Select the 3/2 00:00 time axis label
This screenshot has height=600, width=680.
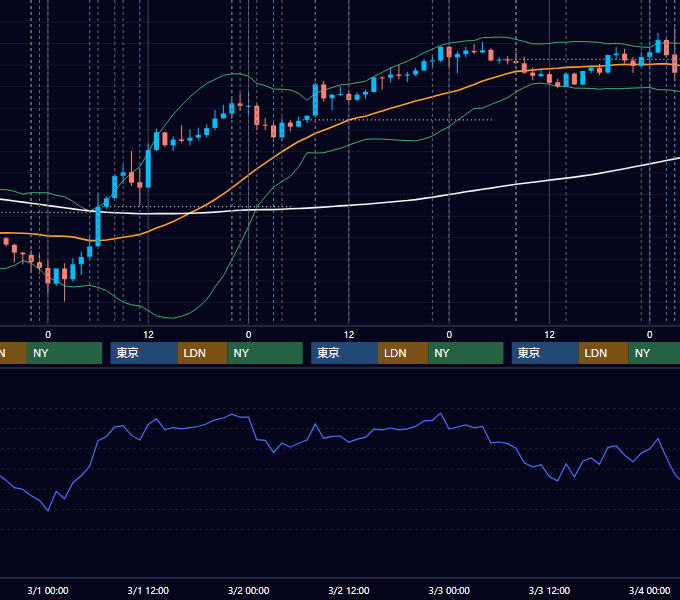tap(248, 590)
